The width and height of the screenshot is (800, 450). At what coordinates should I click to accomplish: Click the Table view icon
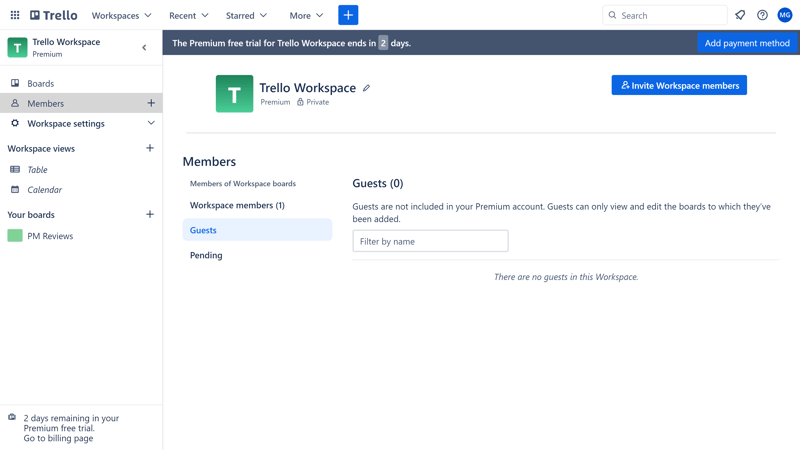tap(15, 169)
